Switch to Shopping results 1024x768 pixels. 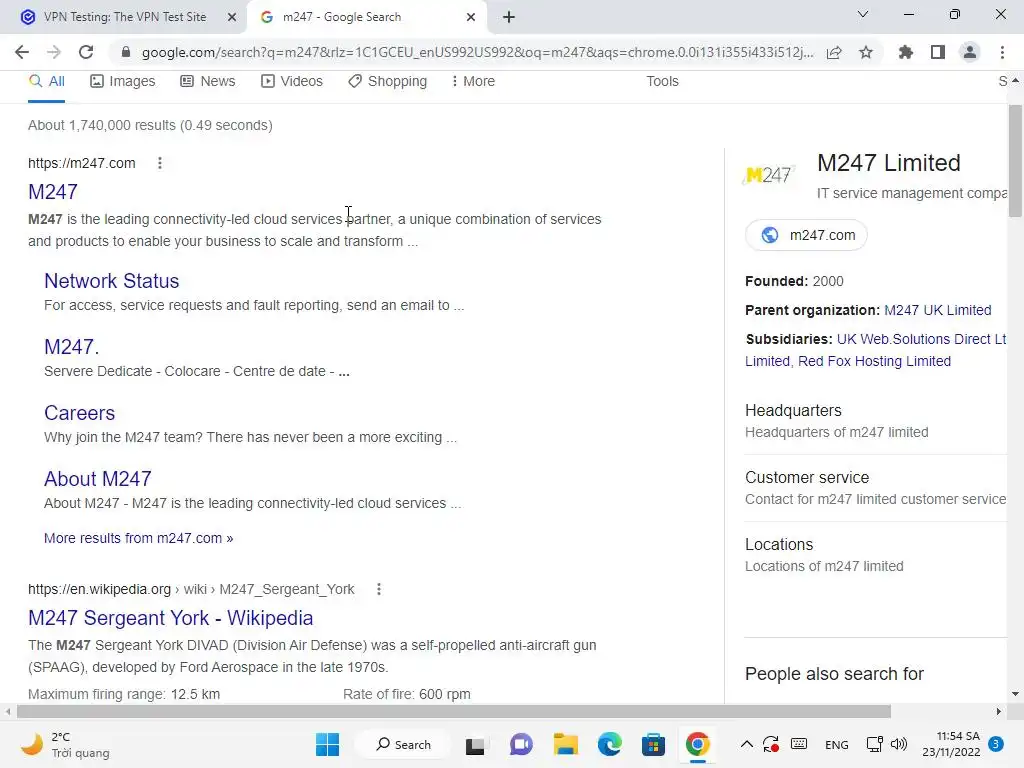click(387, 82)
